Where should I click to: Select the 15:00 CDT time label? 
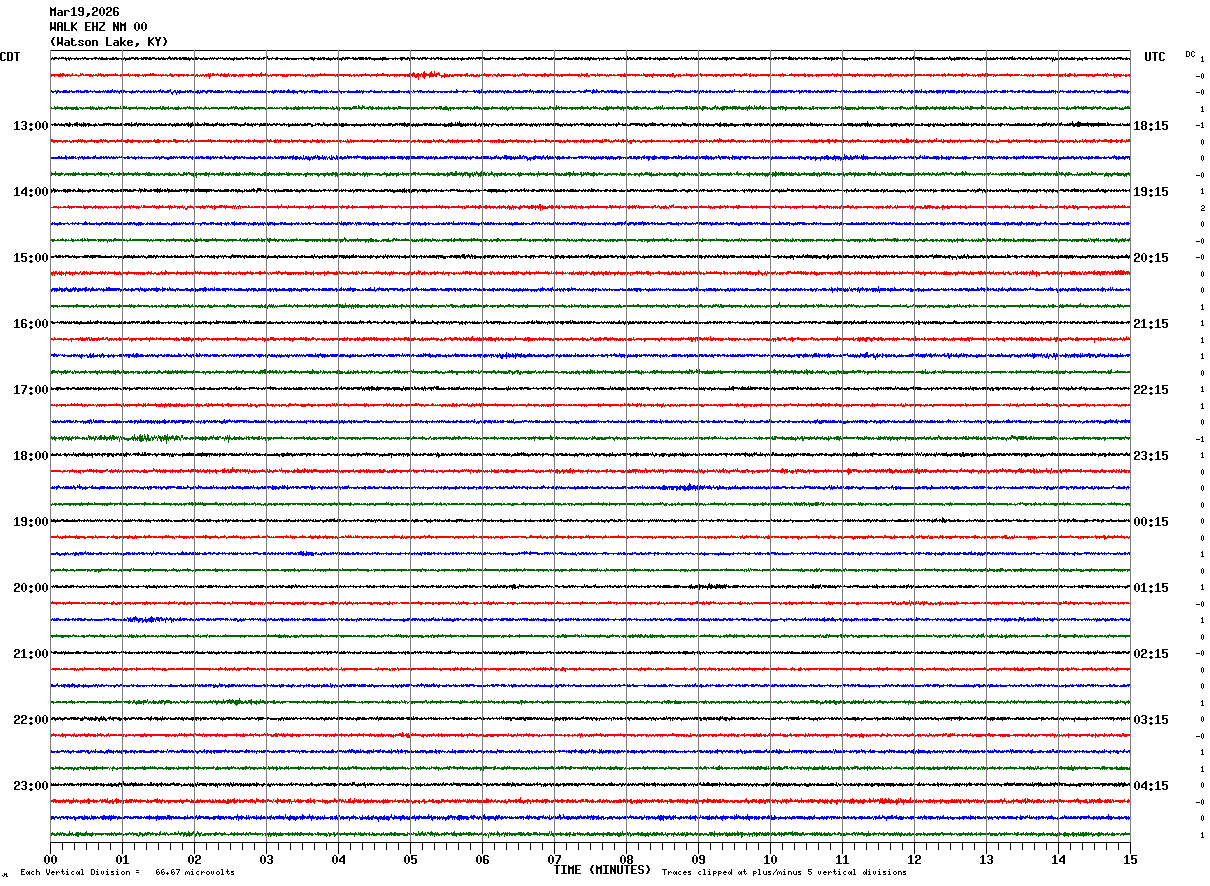[31, 258]
